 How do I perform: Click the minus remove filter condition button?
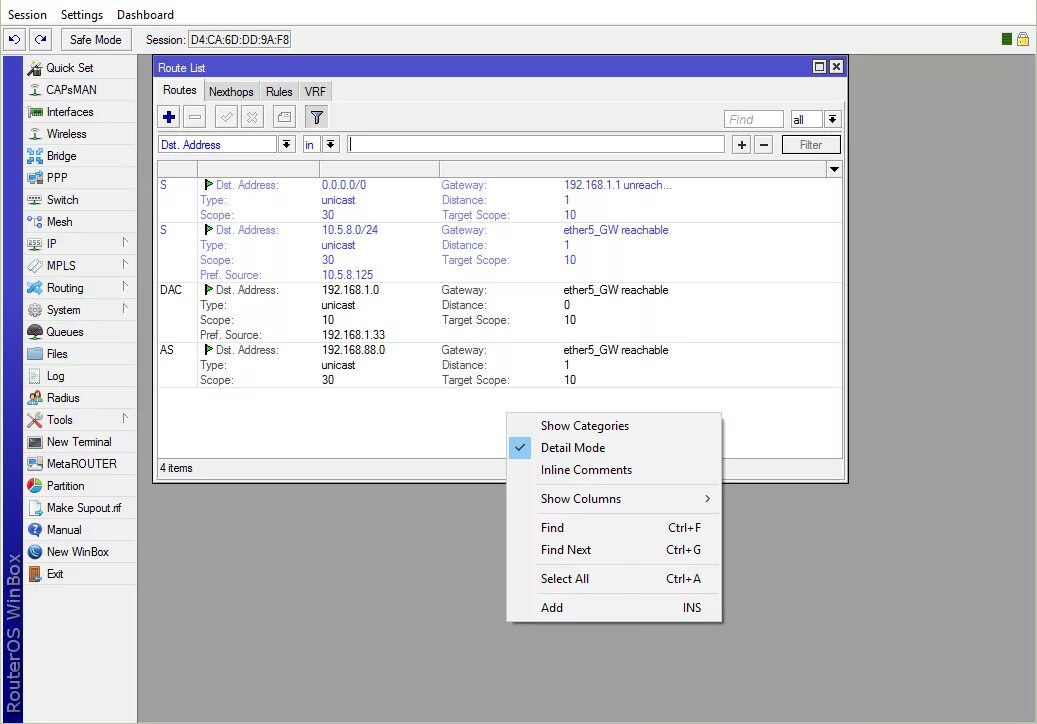tap(764, 144)
